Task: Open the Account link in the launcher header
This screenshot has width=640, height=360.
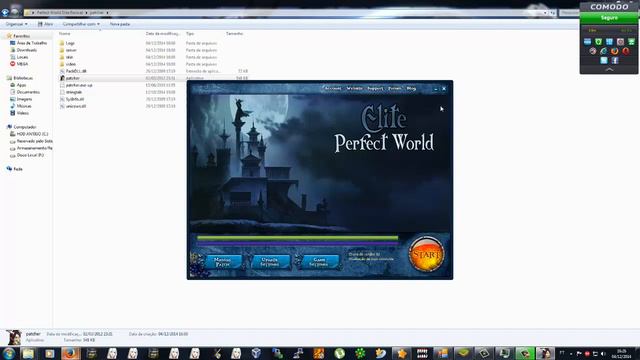Action: coord(333,88)
